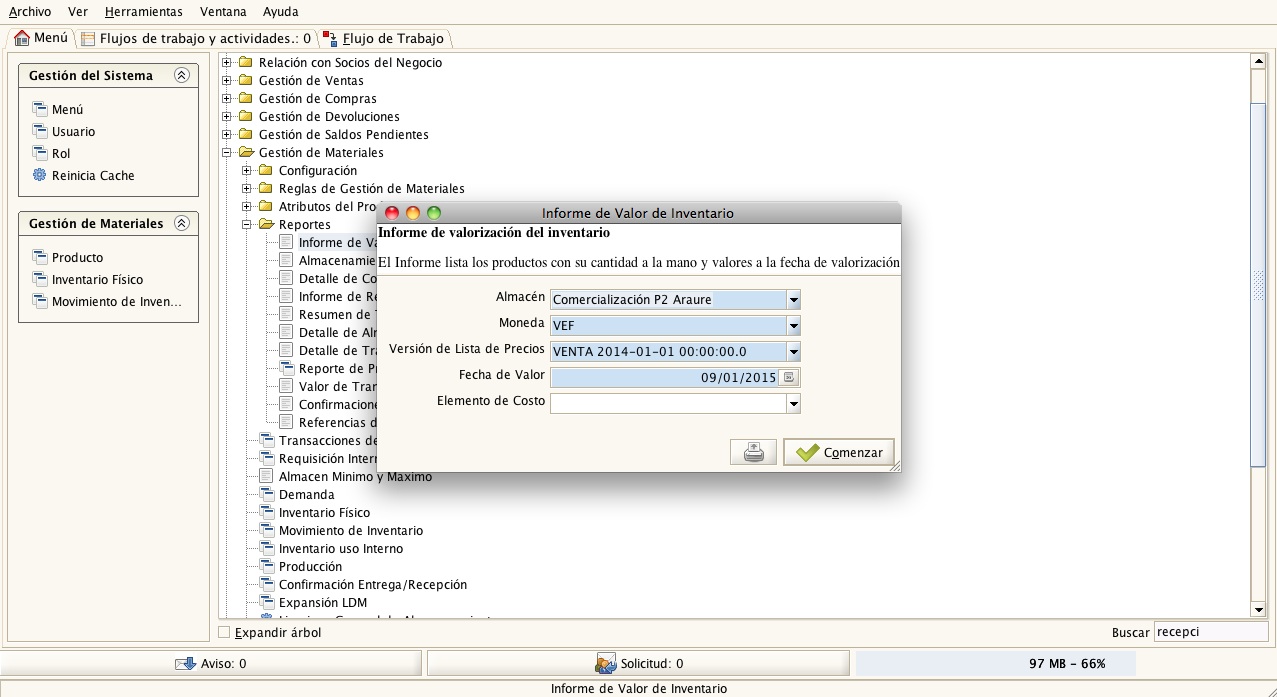Click the Reportes open folder icon

click(x=266, y=224)
